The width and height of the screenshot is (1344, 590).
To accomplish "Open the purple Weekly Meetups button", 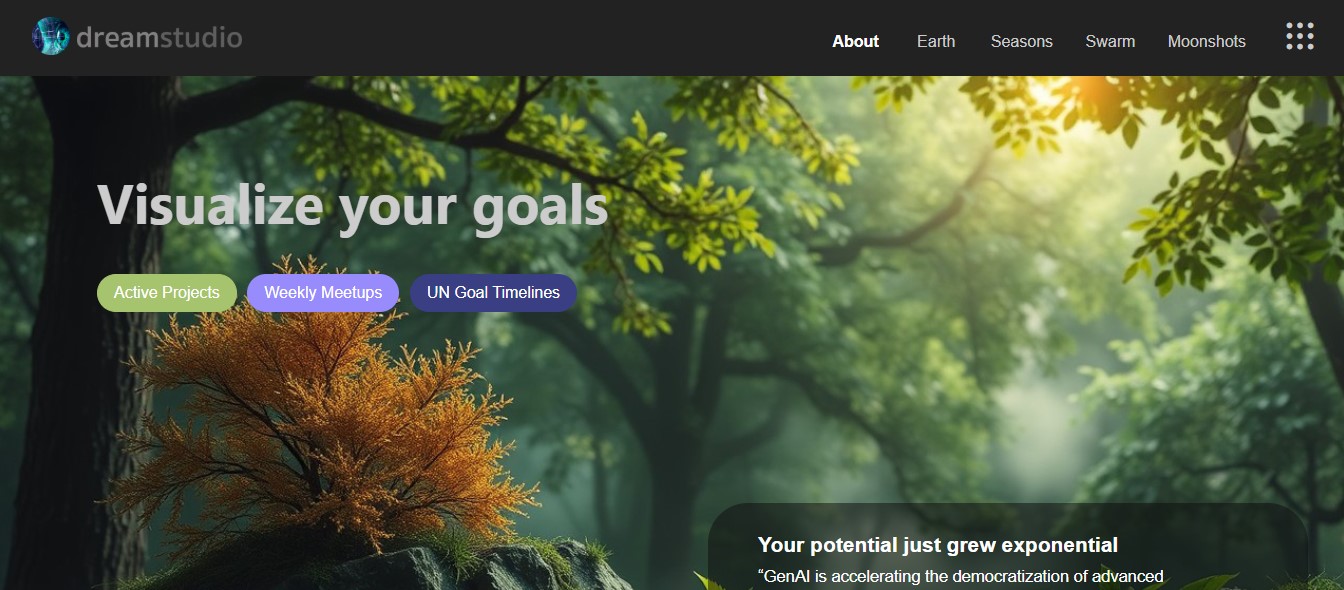I will (x=323, y=293).
